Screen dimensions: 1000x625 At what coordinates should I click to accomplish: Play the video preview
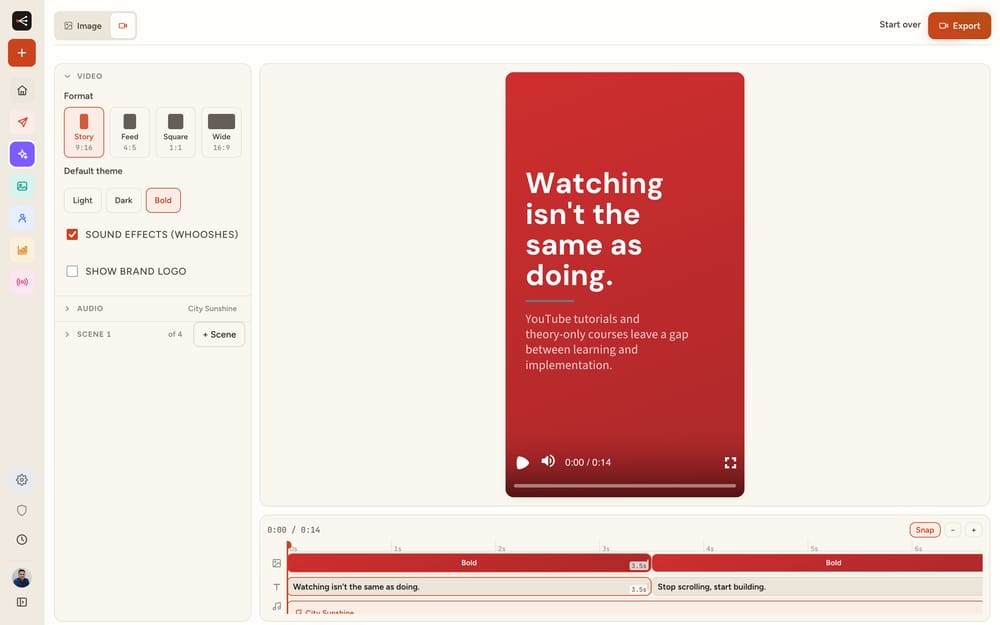[522, 462]
